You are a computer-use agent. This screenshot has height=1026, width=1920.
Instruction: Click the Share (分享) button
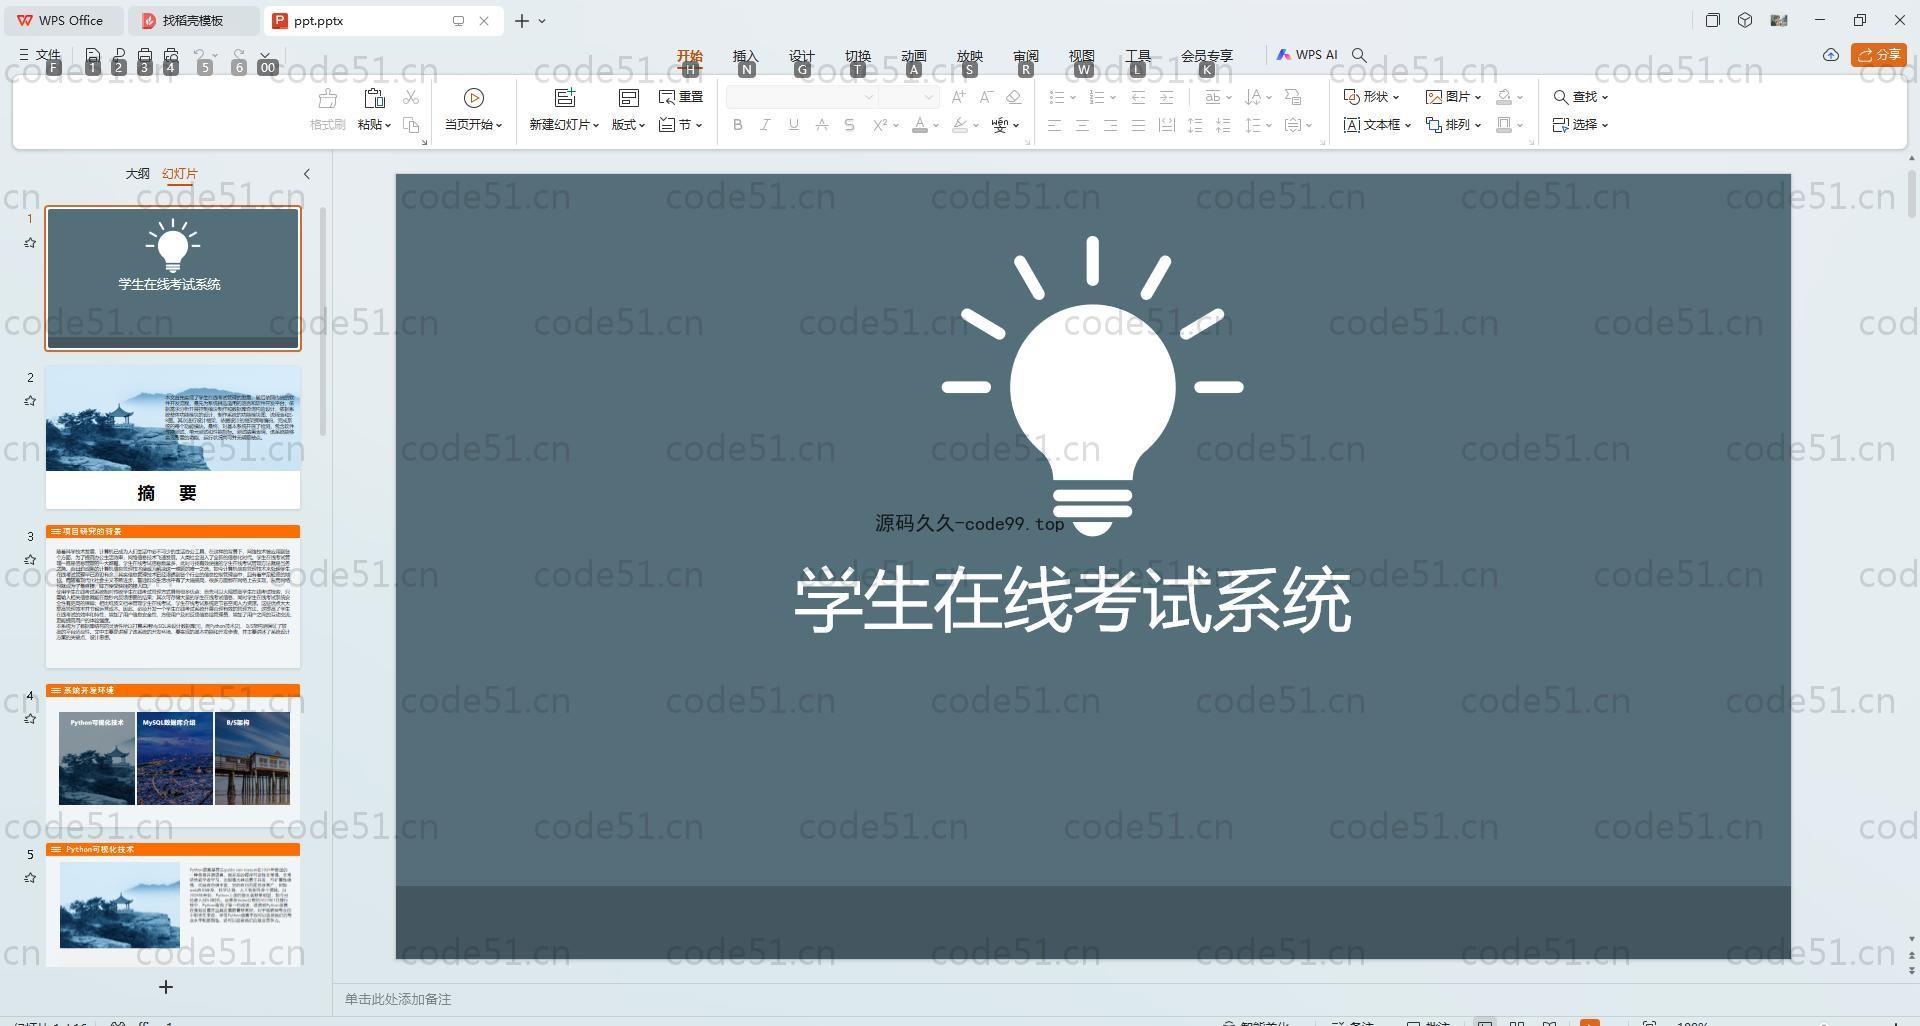pos(1878,55)
